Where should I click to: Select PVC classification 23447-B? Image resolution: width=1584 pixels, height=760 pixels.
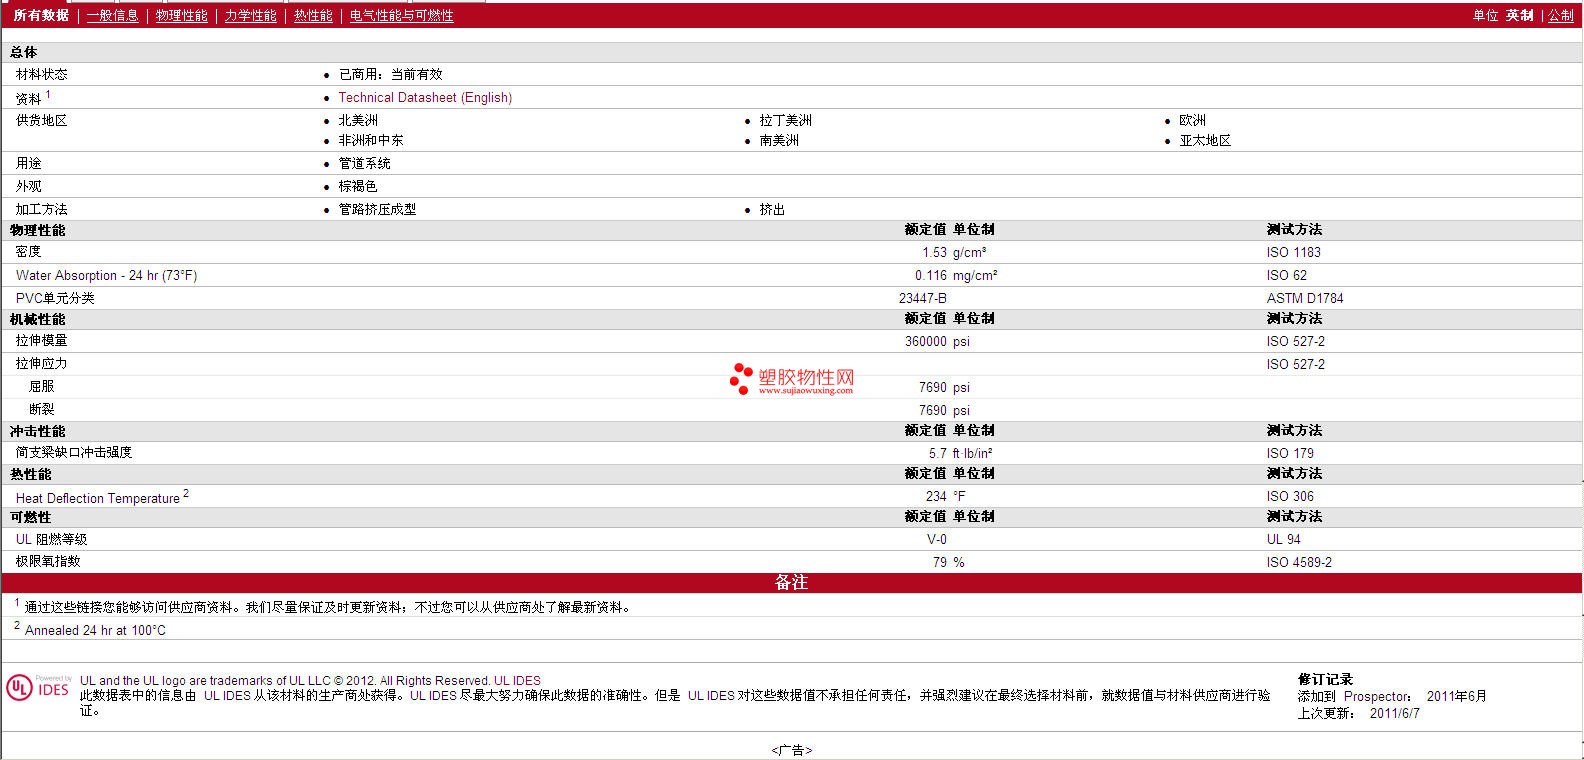point(923,298)
